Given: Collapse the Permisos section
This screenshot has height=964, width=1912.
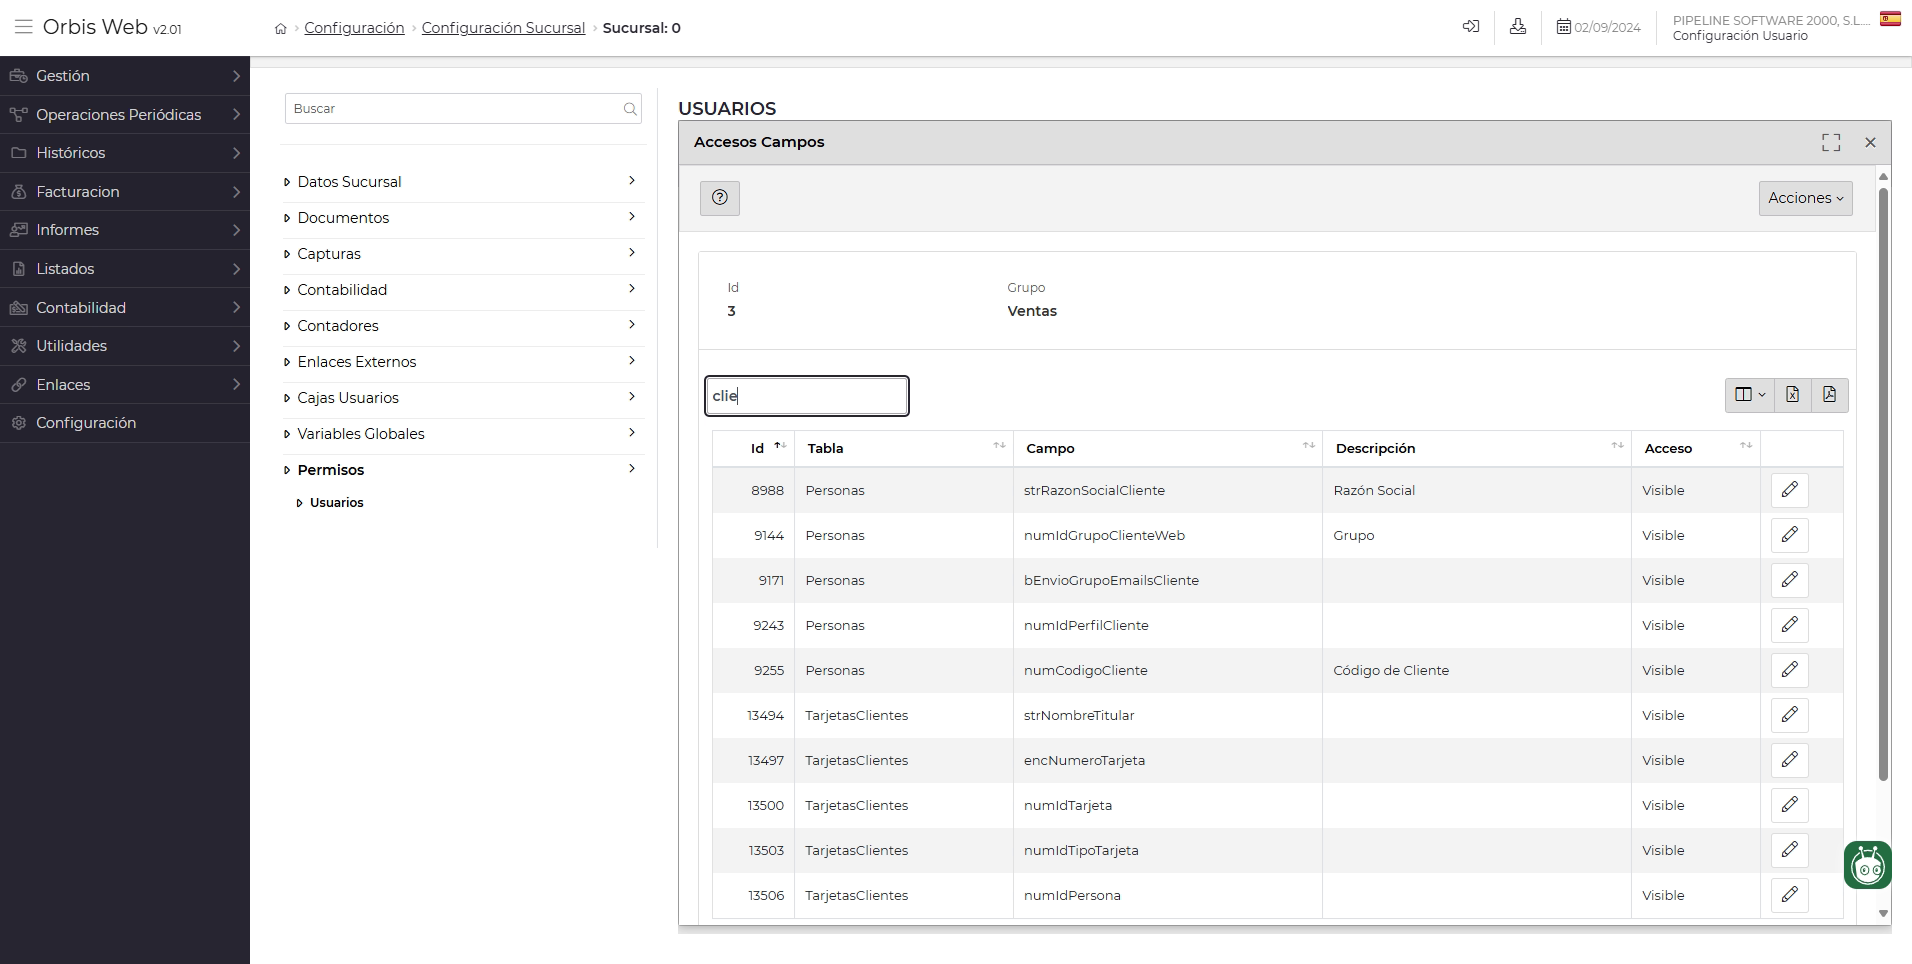Looking at the screenshot, I should pos(463,470).
